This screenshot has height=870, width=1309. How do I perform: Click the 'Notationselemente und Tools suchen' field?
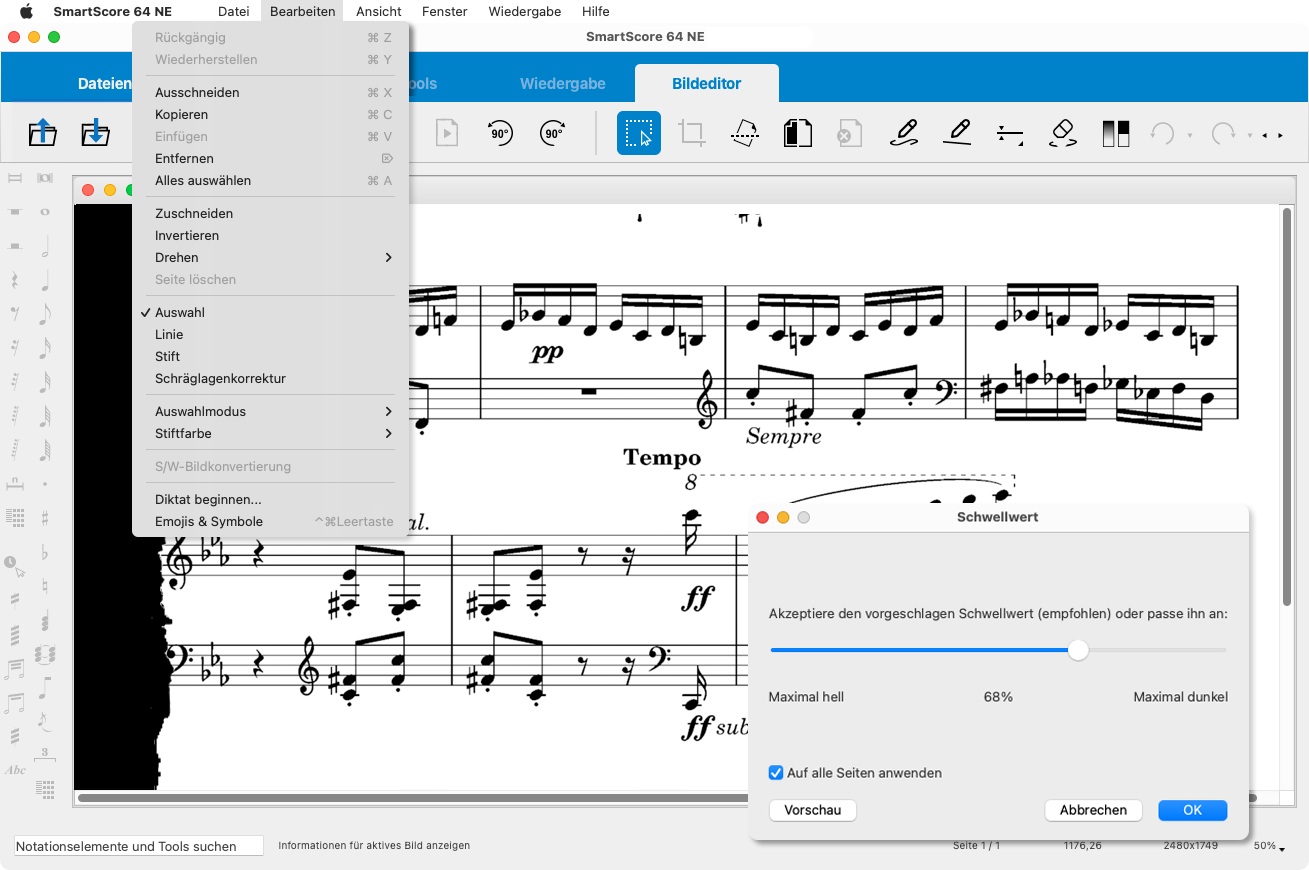(x=138, y=846)
